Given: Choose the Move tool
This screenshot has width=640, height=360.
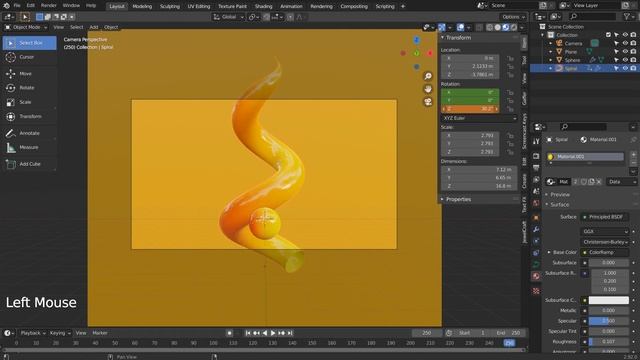Looking at the screenshot, I should tap(29, 73).
